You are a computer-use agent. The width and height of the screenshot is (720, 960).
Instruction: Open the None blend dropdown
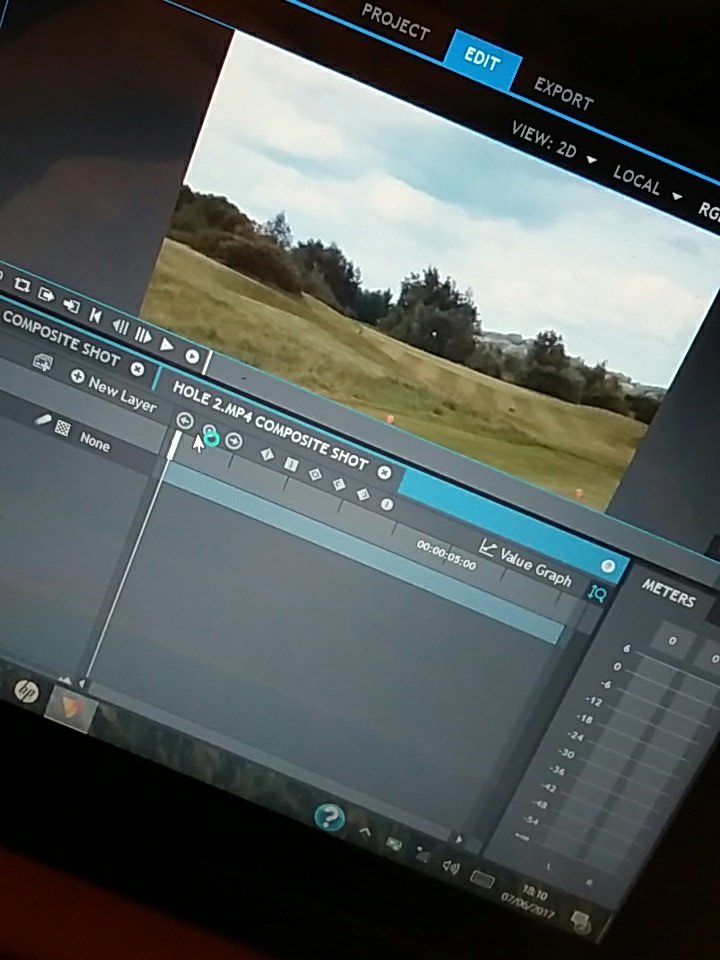(95, 441)
